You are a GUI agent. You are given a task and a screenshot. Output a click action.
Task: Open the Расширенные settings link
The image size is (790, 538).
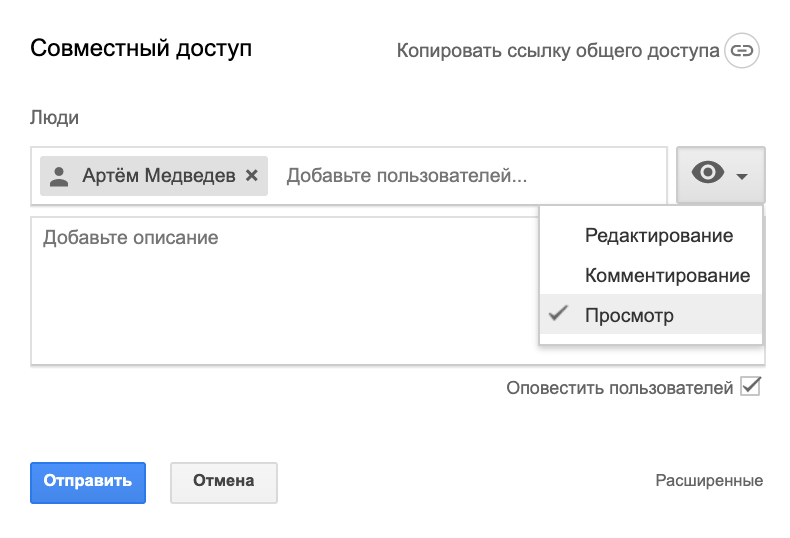709,481
